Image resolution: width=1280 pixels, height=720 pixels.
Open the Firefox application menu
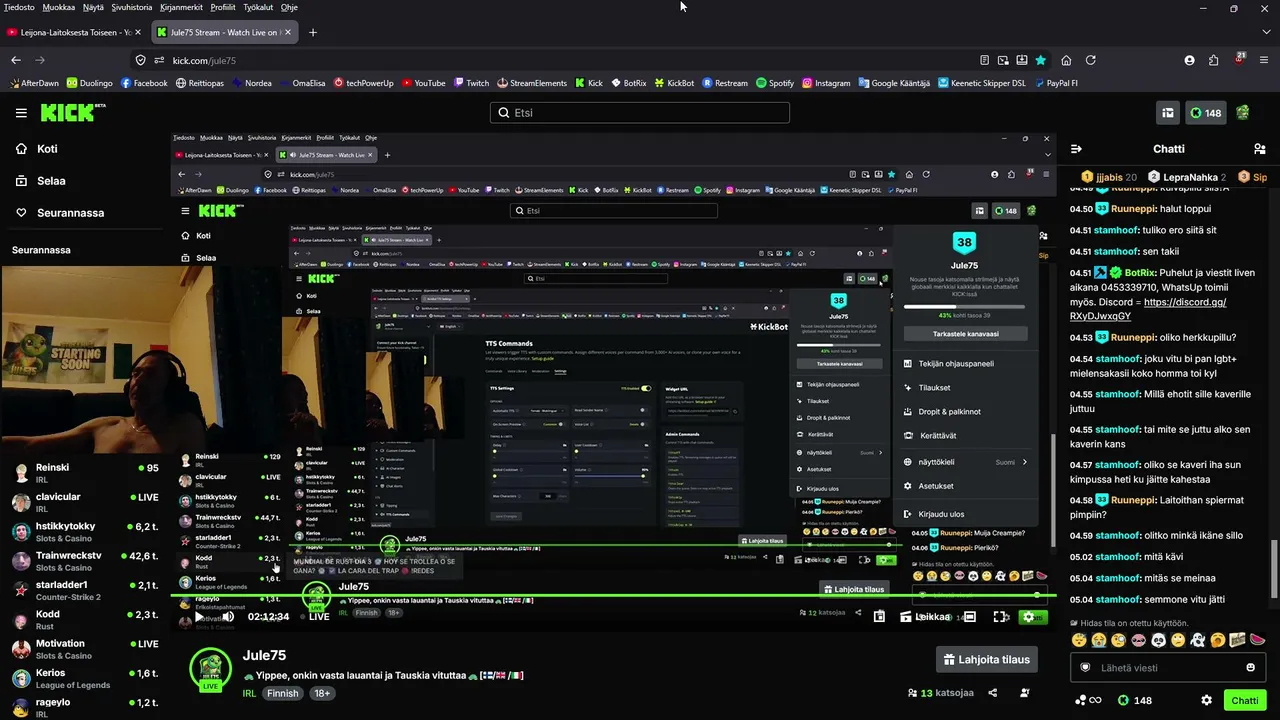[1264, 60]
